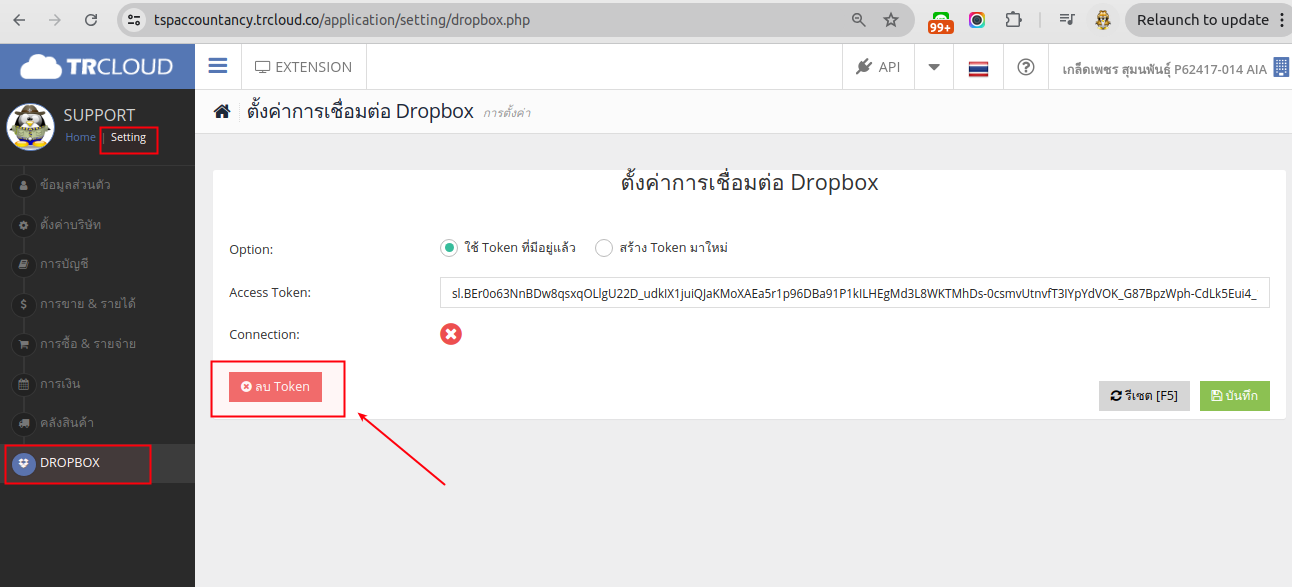Click the "Connection:" label

coord(264,334)
